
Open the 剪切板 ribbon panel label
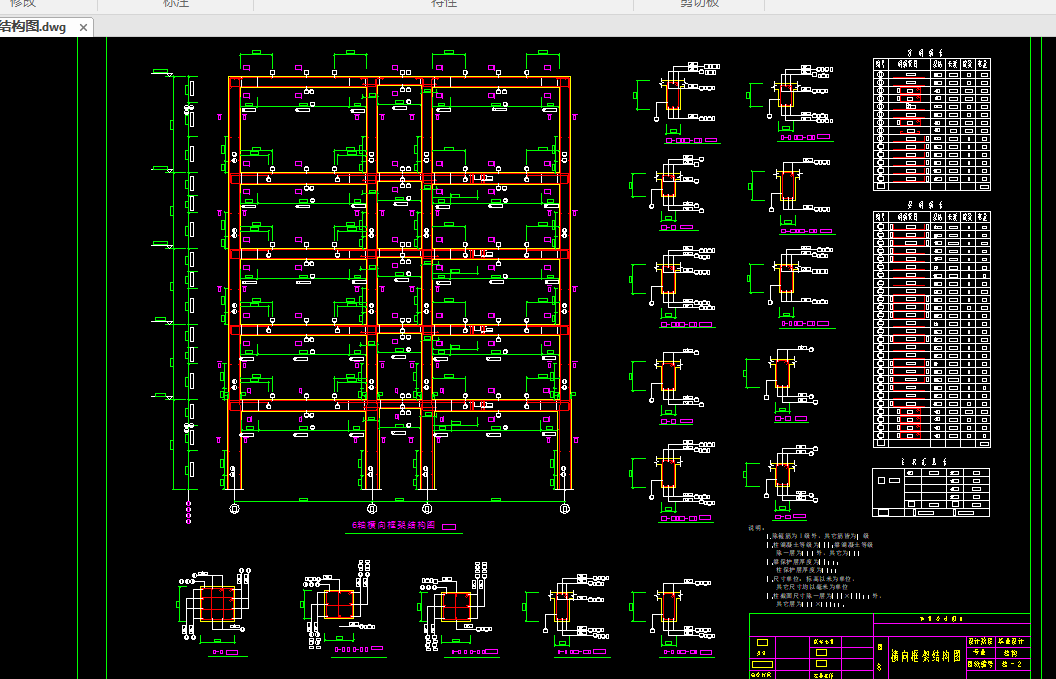[699, 3]
